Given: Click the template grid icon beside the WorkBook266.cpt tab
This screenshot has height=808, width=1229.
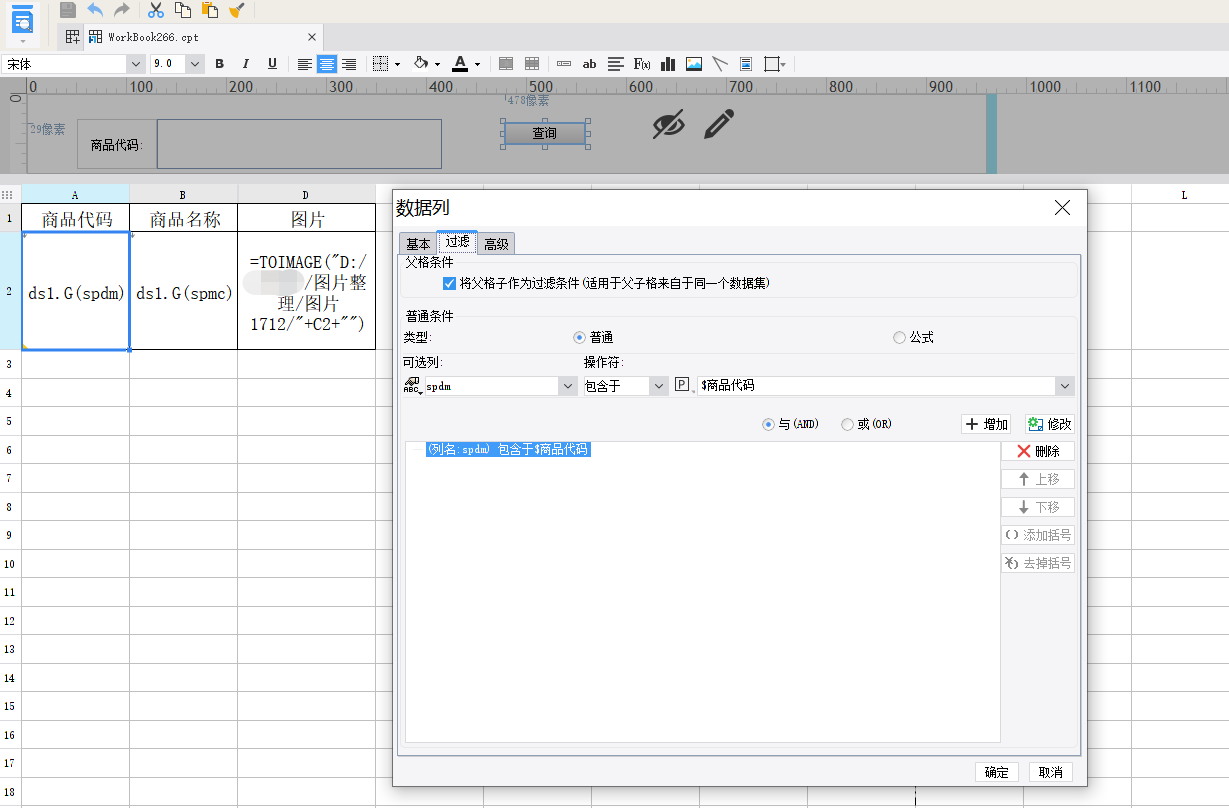Looking at the screenshot, I should pos(73,37).
